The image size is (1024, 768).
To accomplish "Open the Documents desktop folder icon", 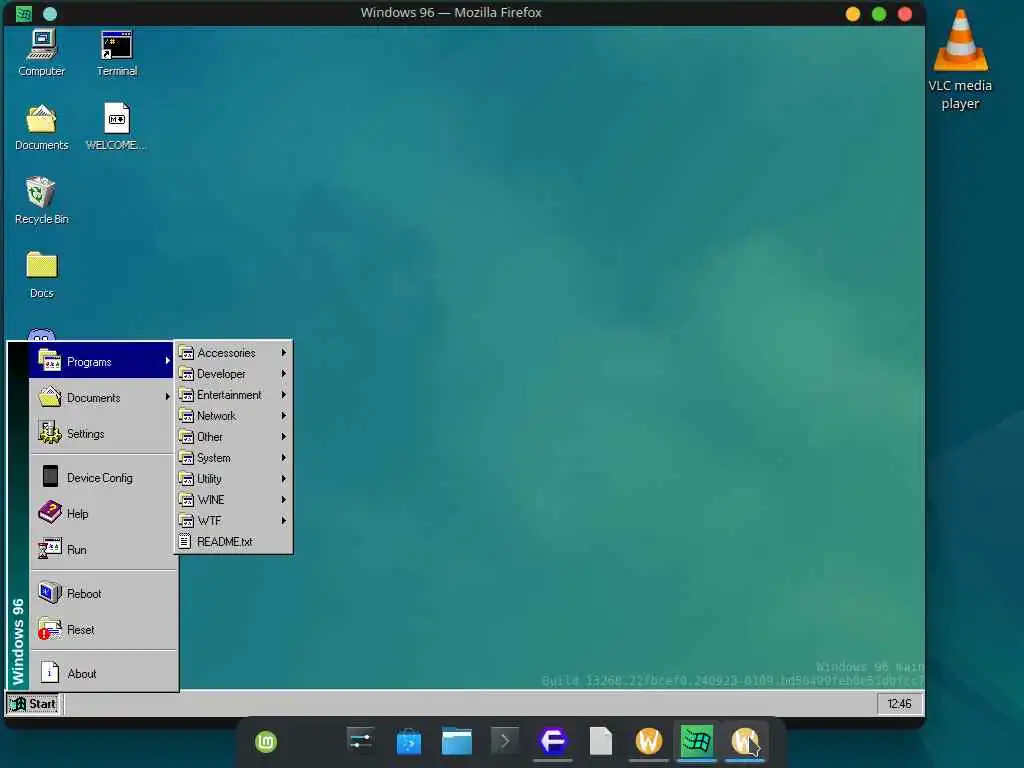I will click(42, 127).
